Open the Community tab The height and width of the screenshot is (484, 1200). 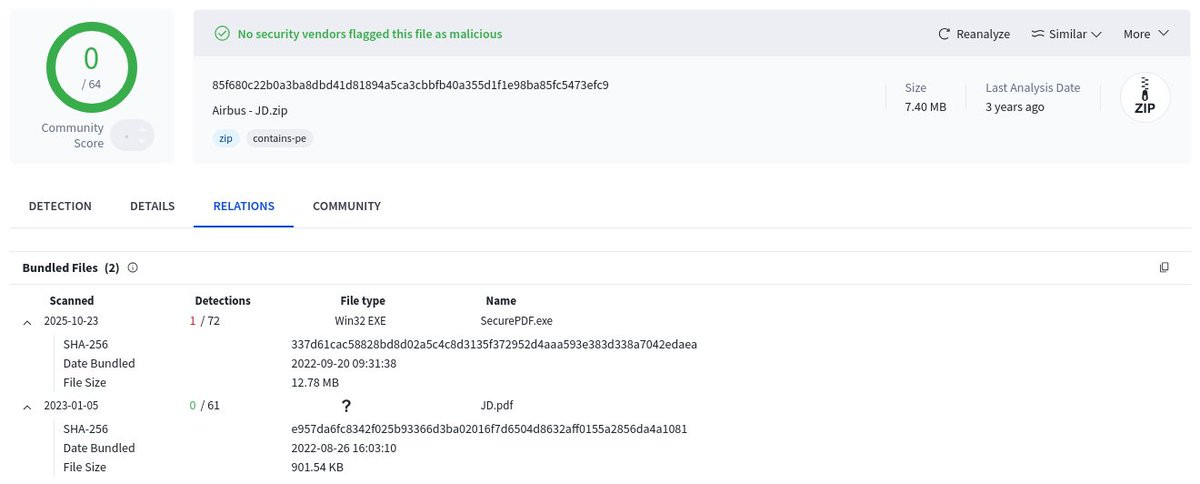[x=347, y=206]
